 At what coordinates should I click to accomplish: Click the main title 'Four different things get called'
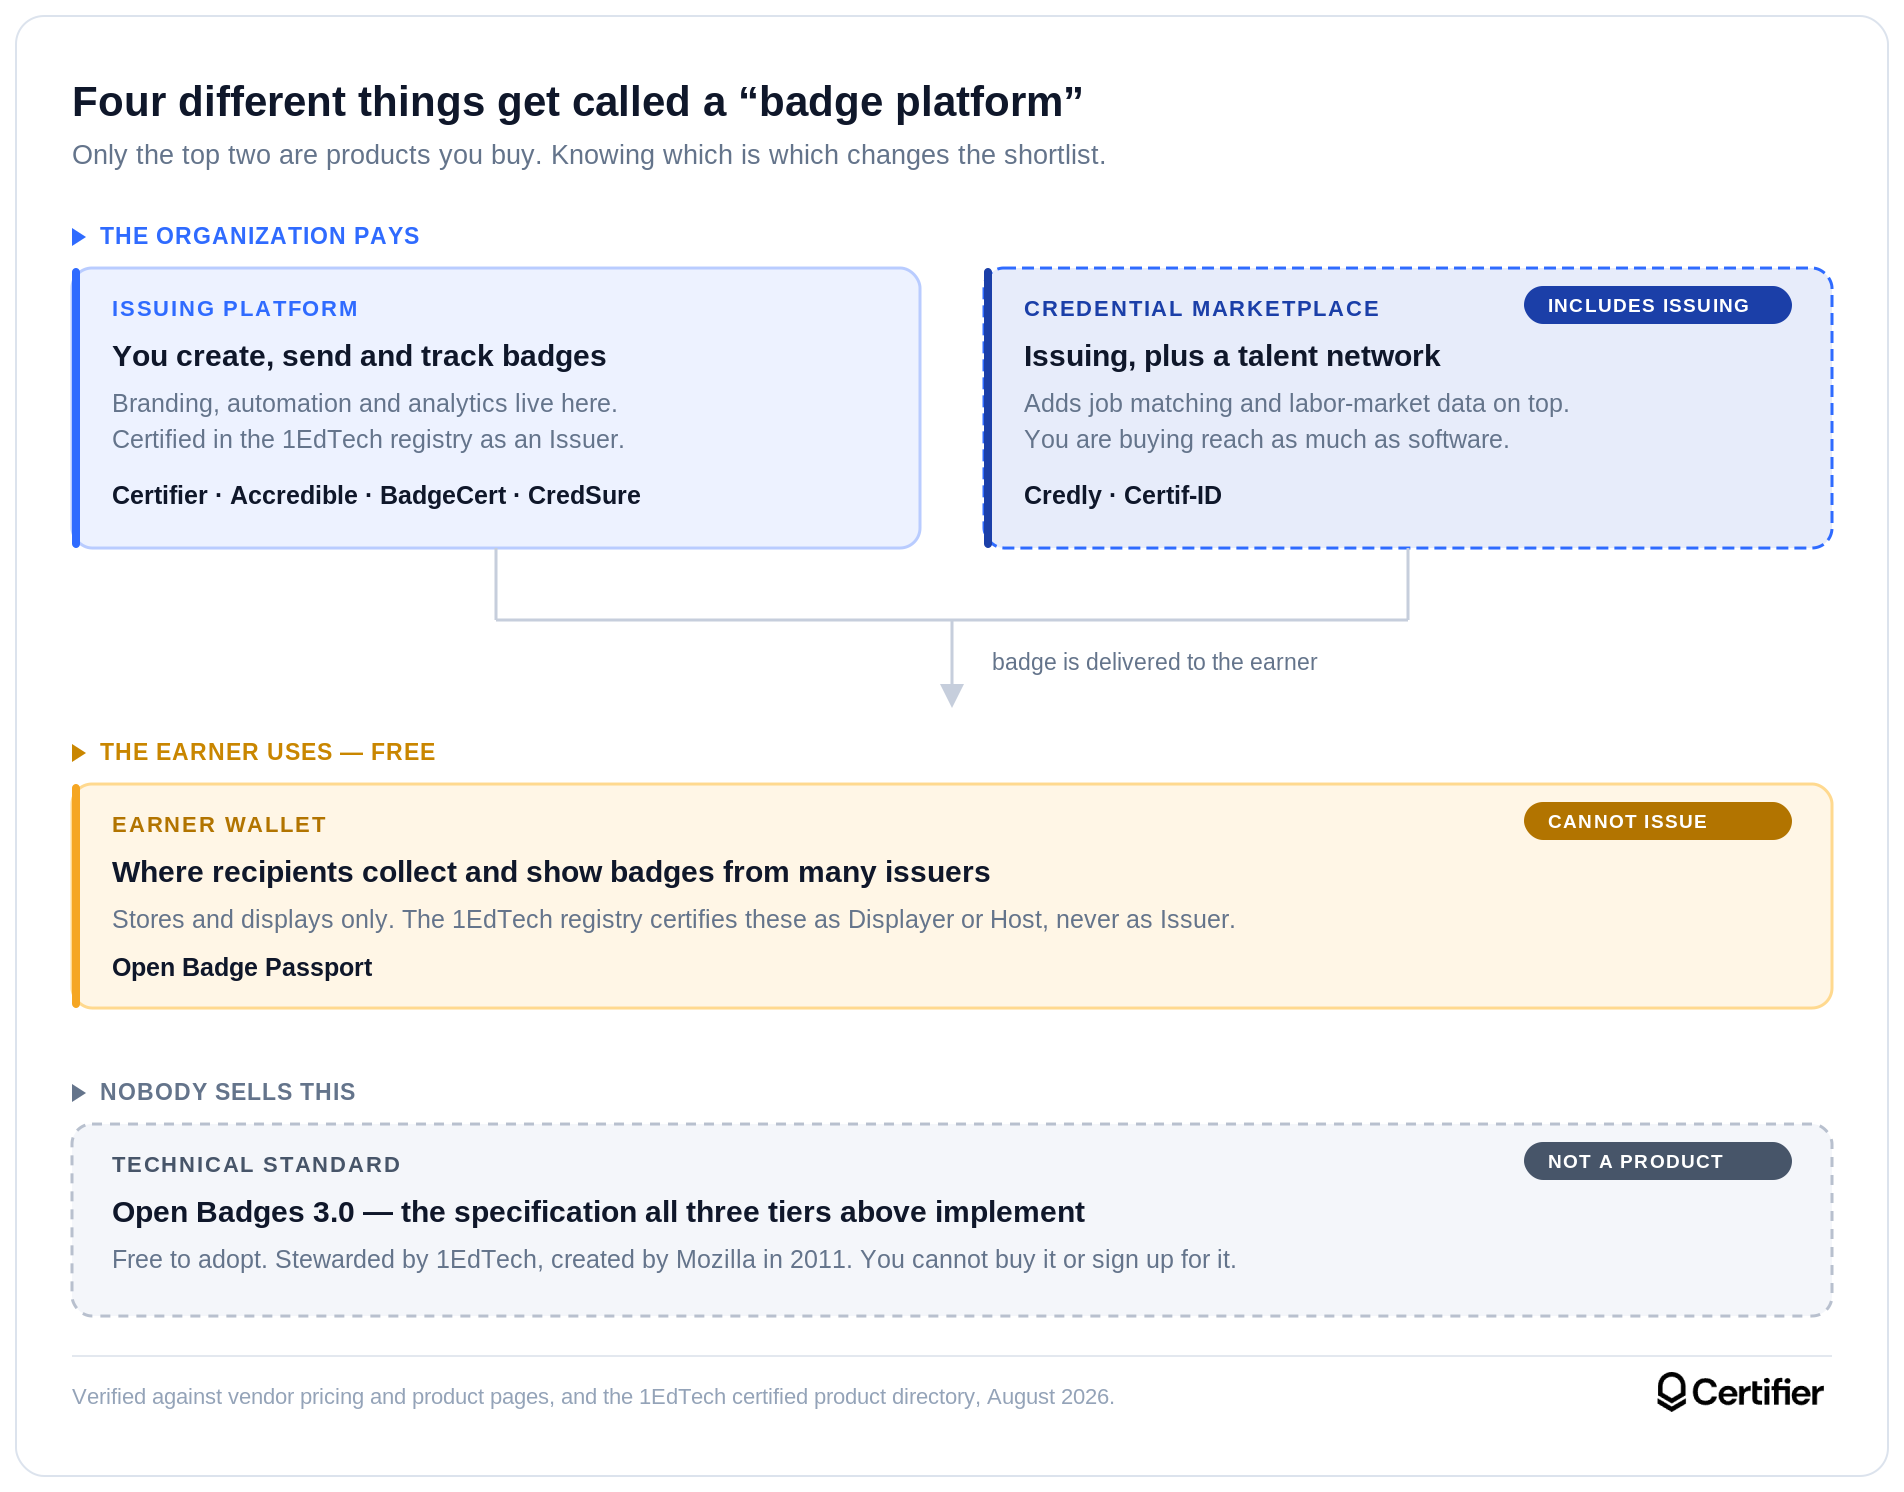click(x=578, y=102)
